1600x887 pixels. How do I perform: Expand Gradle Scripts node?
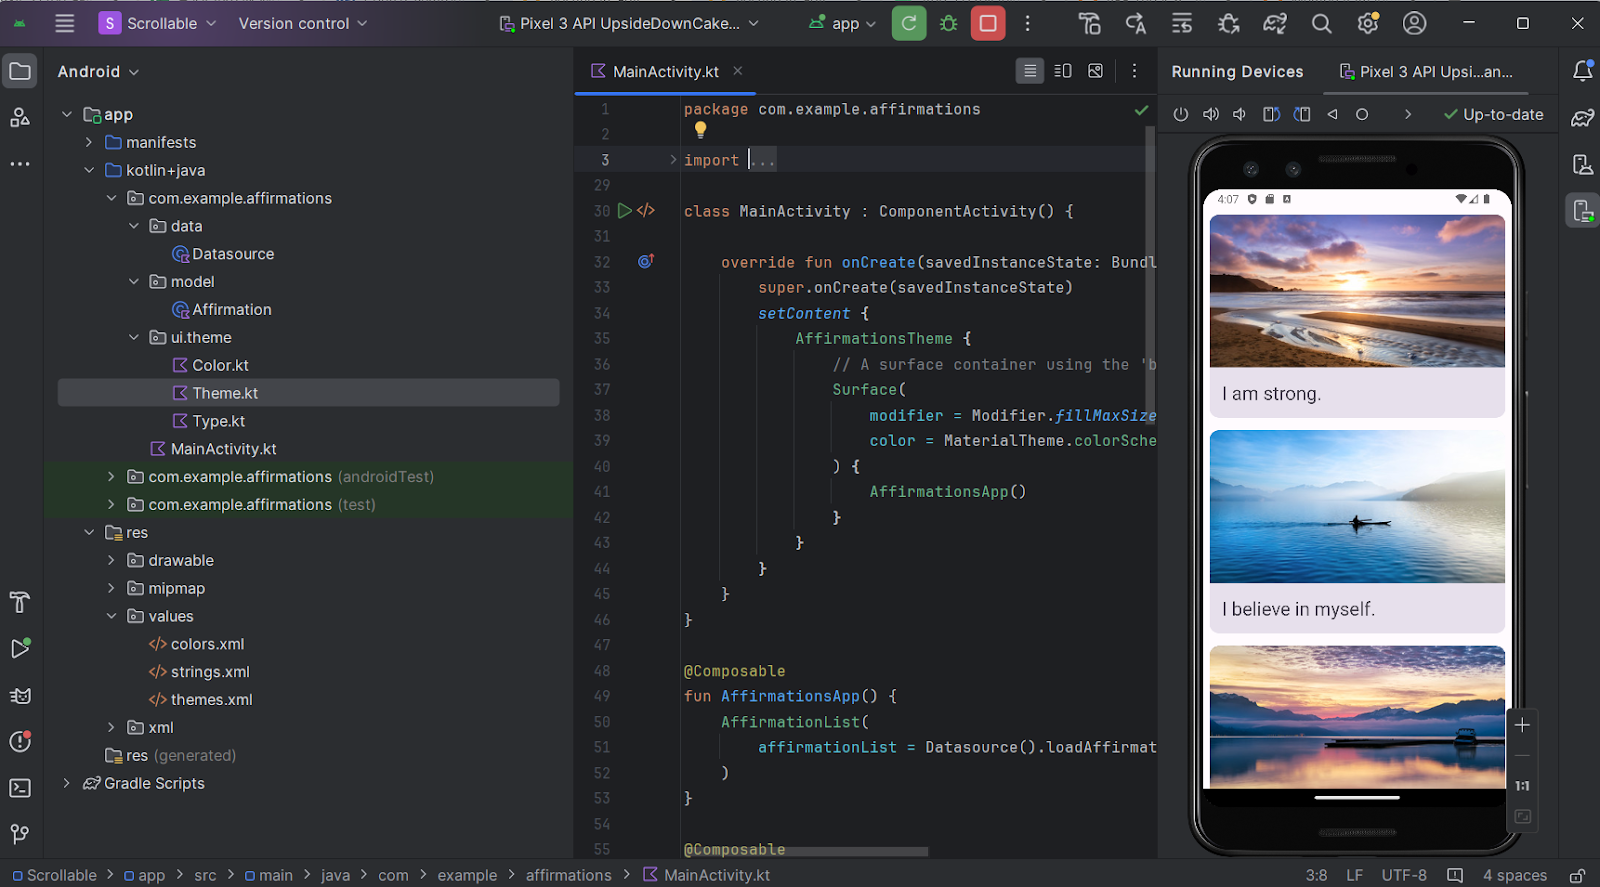click(x=67, y=783)
